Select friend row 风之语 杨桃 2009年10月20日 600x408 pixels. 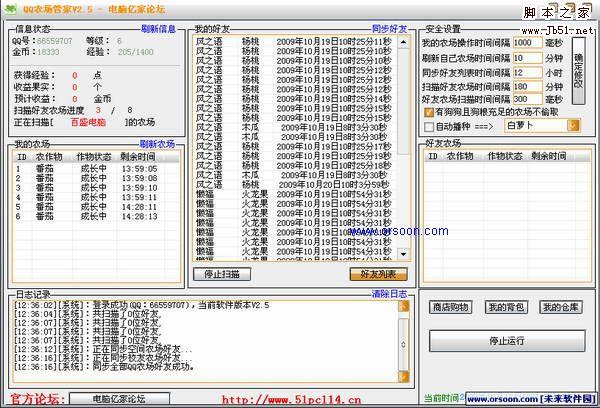point(293,184)
